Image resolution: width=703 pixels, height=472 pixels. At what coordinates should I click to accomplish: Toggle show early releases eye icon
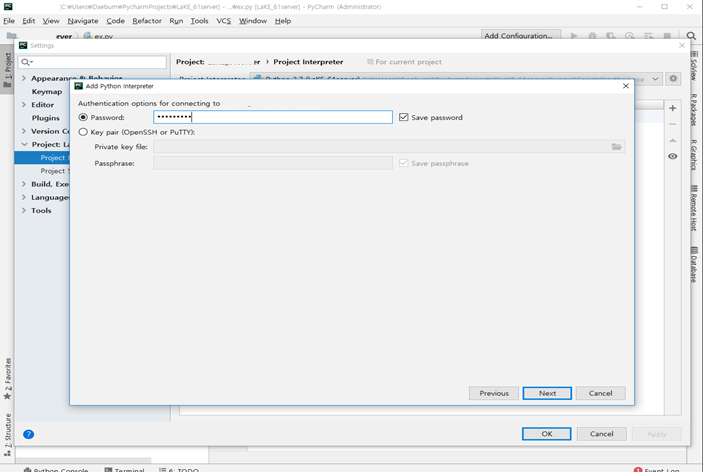pyautogui.click(x=673, y=156)
